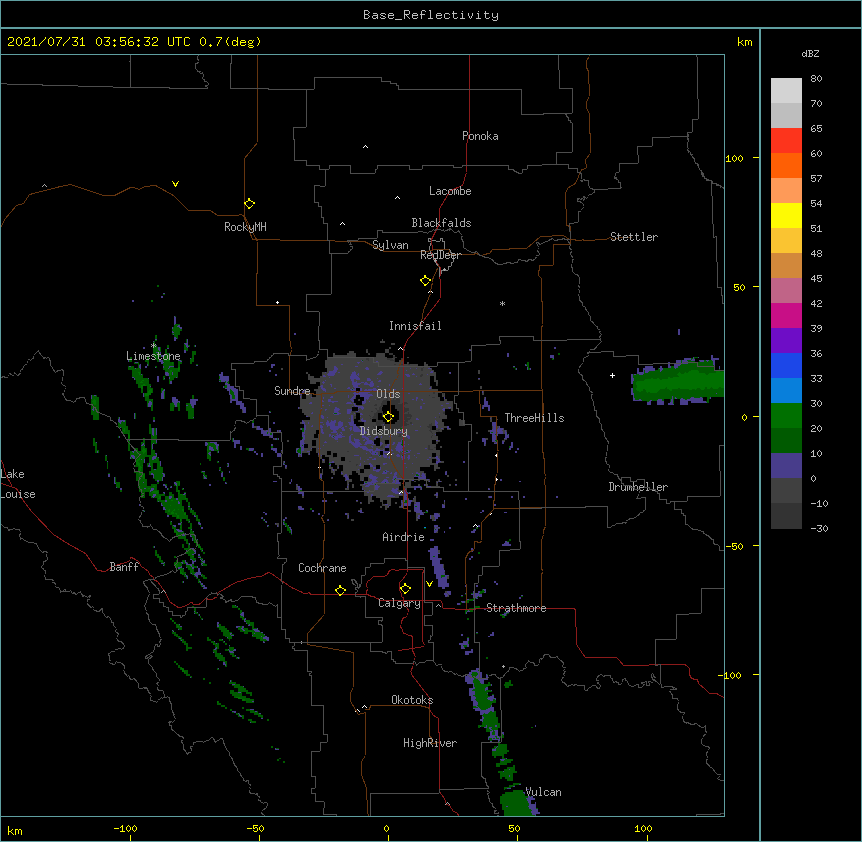The height and width of the screenshot is (842, 862).
Task: Click the Lake Louise label
Action: 18,484
